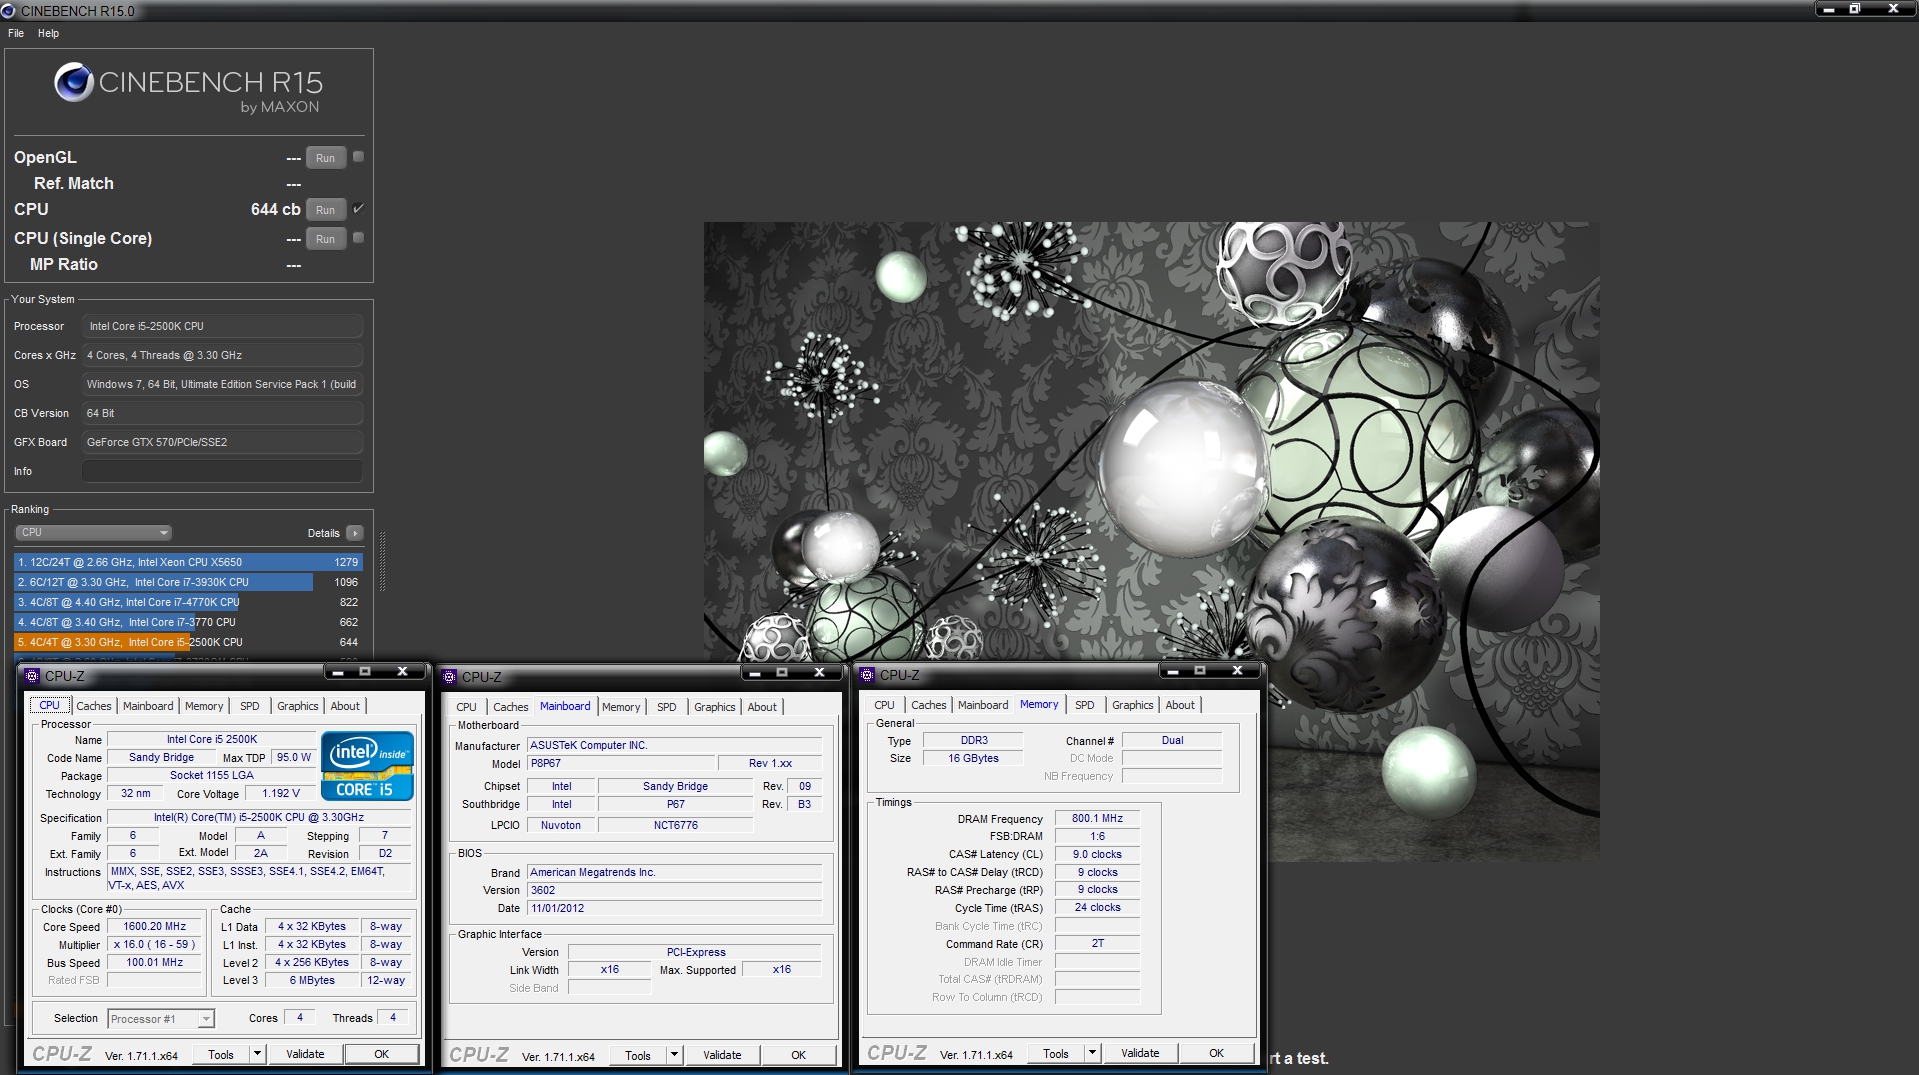Screen dimensions: 1919x1075
Task: Click the Model value P8P67
Action: coord(621,763)
